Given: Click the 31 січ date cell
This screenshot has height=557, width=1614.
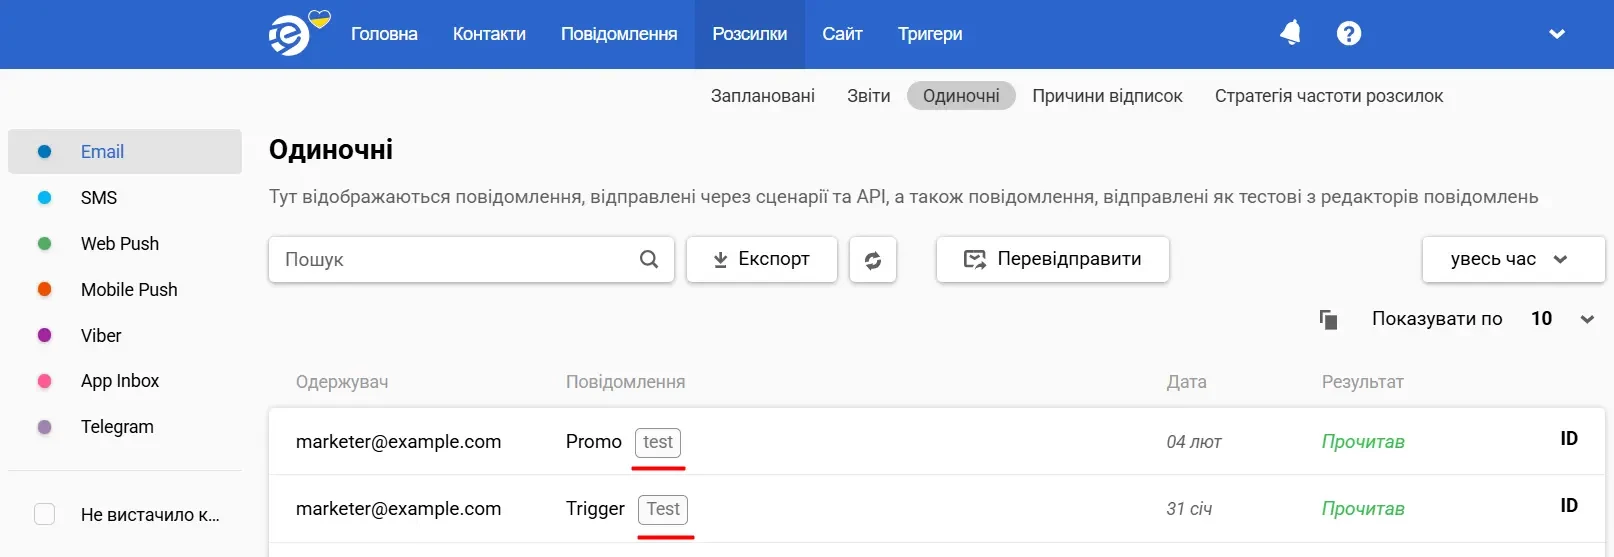Looking at the screenshot, I should tap(1189, 509).
